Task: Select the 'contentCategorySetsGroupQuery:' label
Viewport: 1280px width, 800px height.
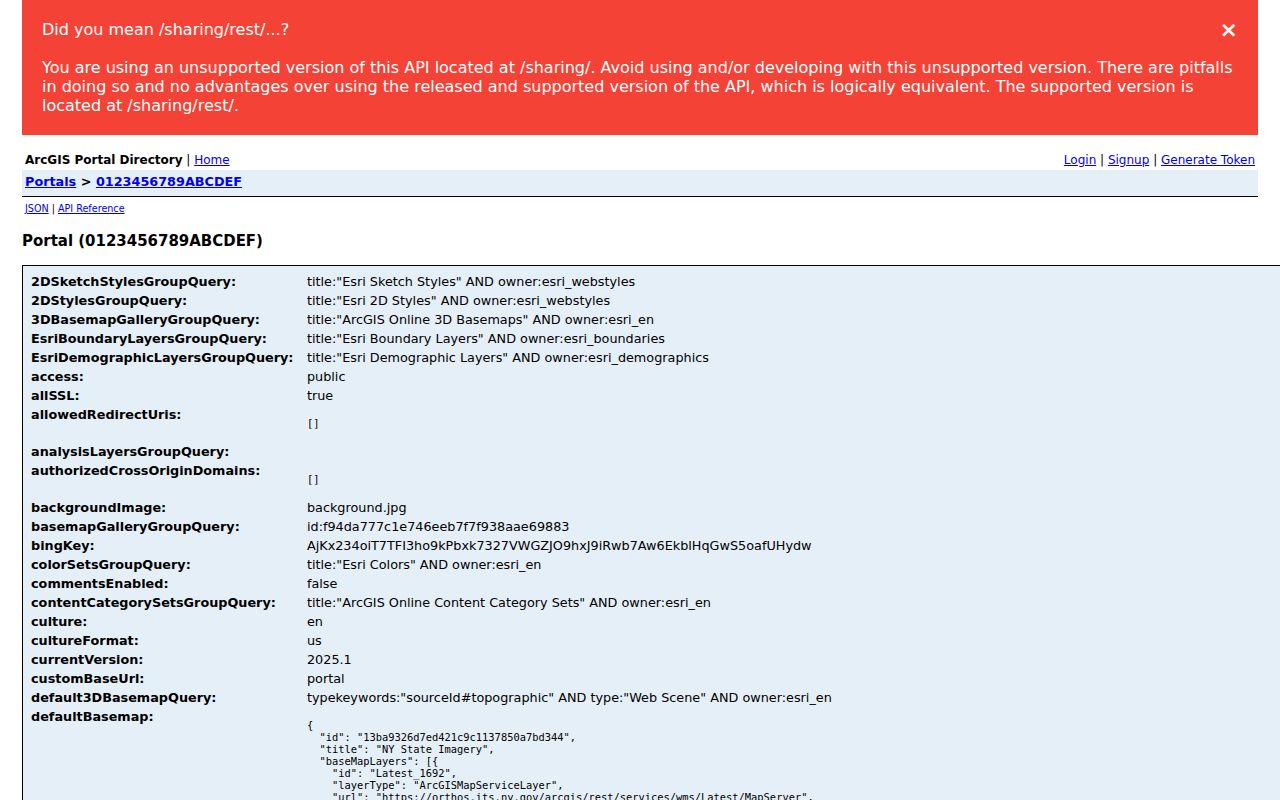Action: (153, 603)
